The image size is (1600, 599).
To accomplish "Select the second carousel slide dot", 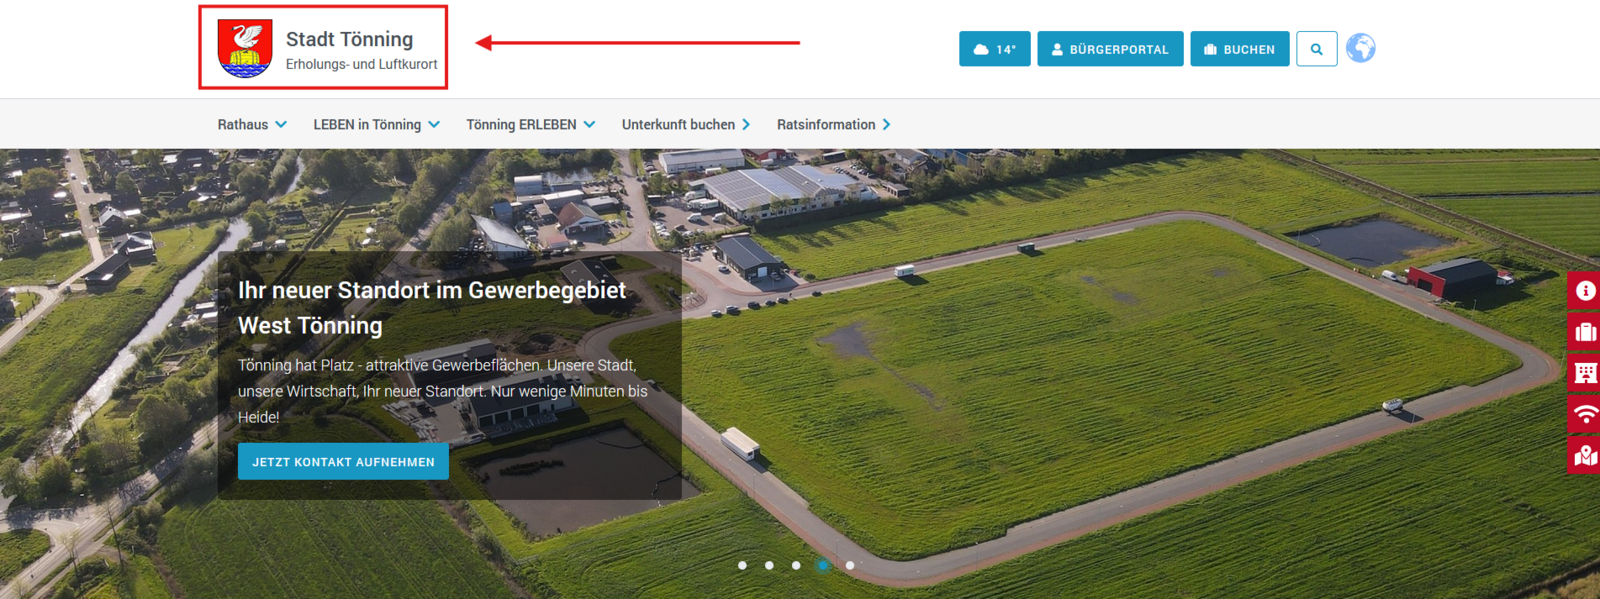I will (x=769, y=565).
